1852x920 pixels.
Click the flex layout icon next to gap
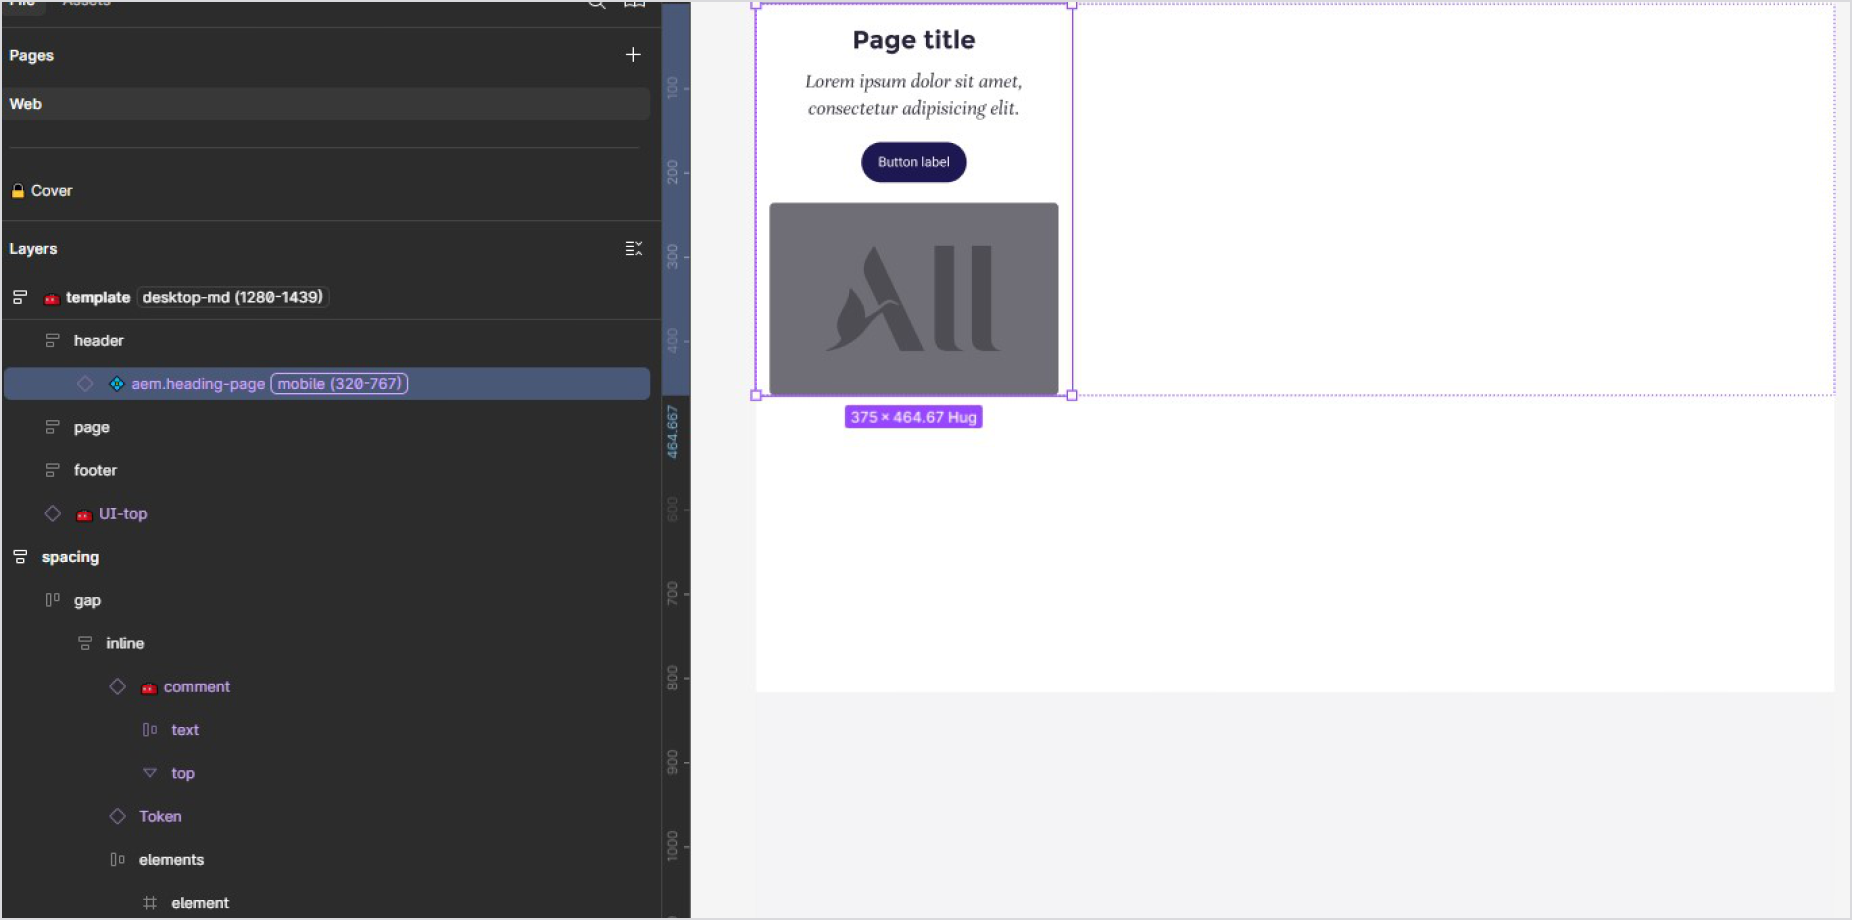[50, 599]
